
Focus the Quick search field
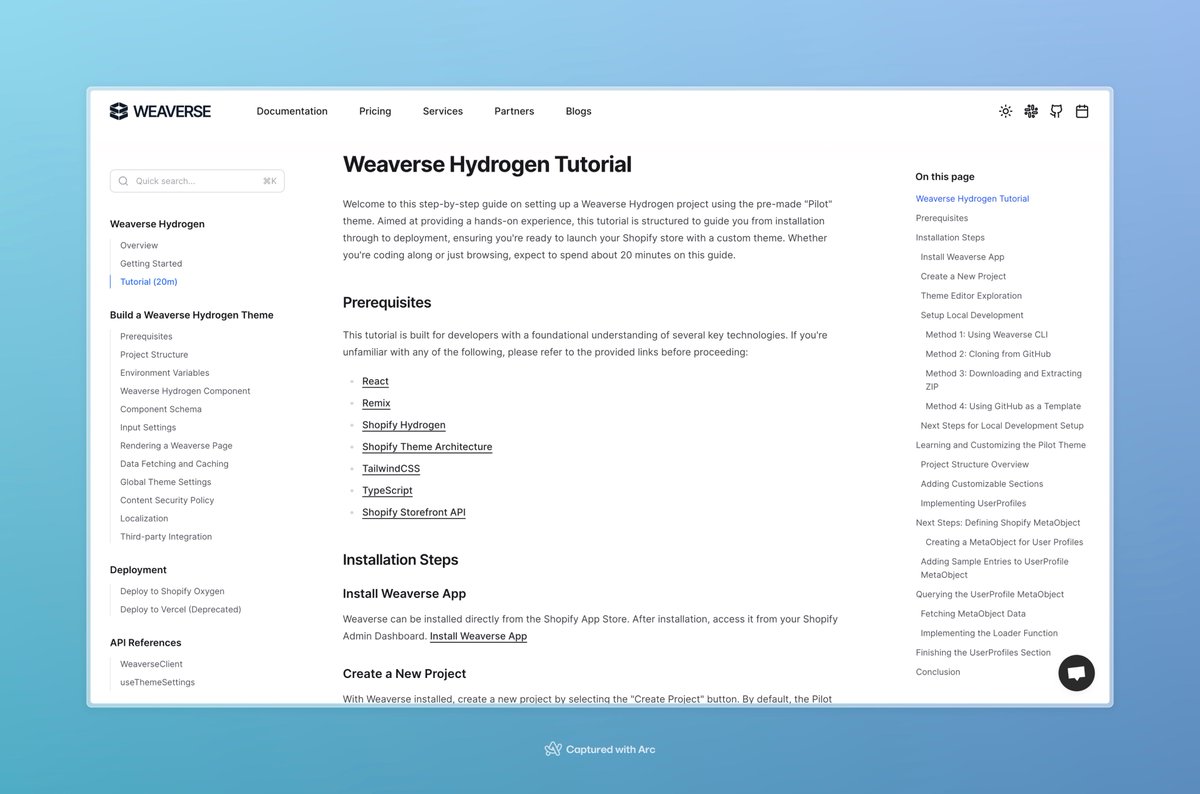click(x=197, y=181)
